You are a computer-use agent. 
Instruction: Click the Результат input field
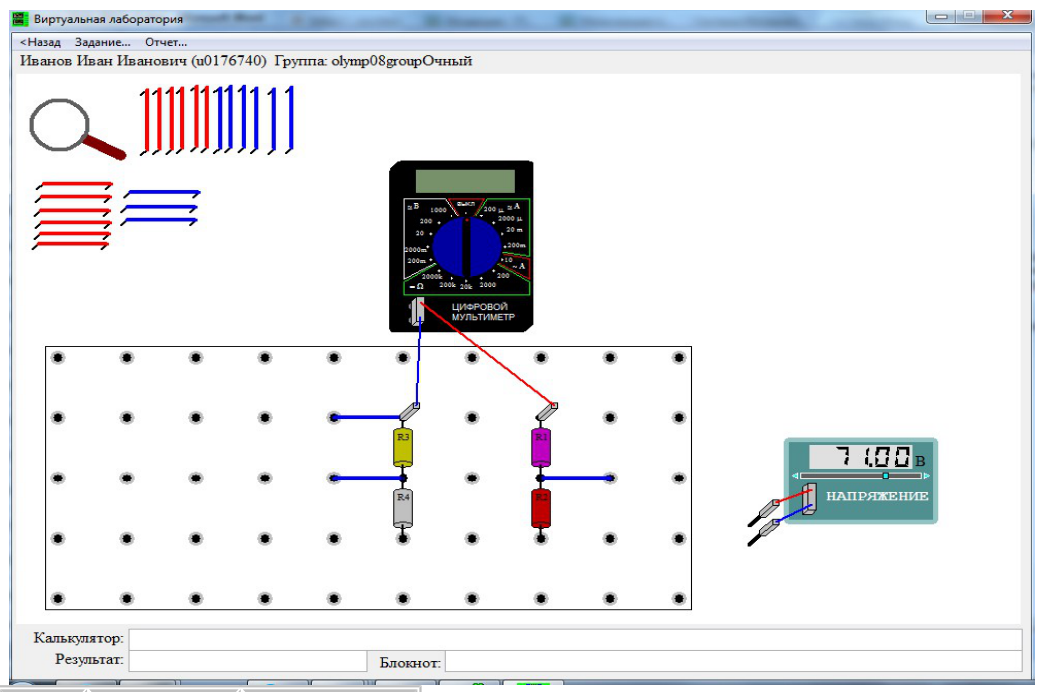(247, 661)
